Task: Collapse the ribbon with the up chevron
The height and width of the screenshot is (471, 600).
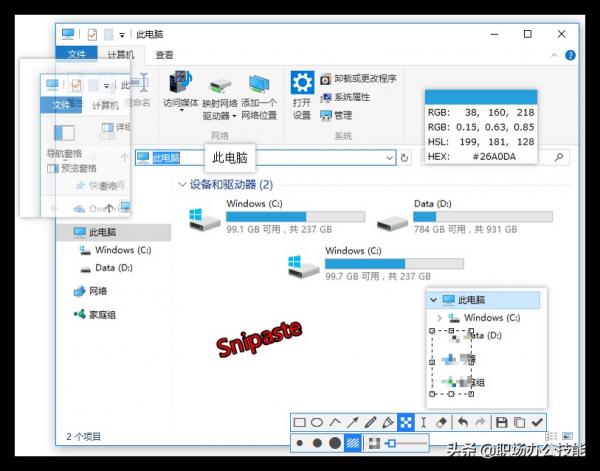Action: [x=554, y=55]
